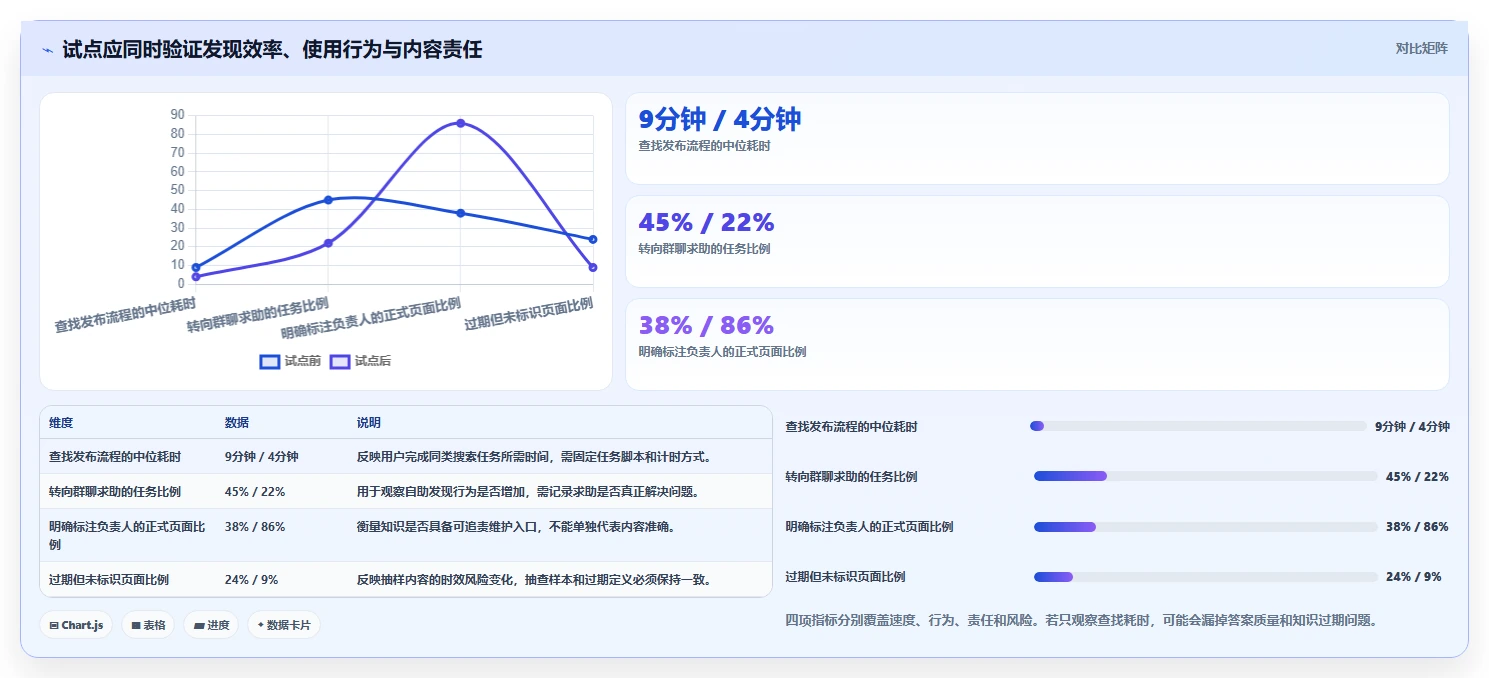Click the 查找发布流程的中位耗时 progress bar
The image size is (1489, 678).
(x=1198, y=426)
